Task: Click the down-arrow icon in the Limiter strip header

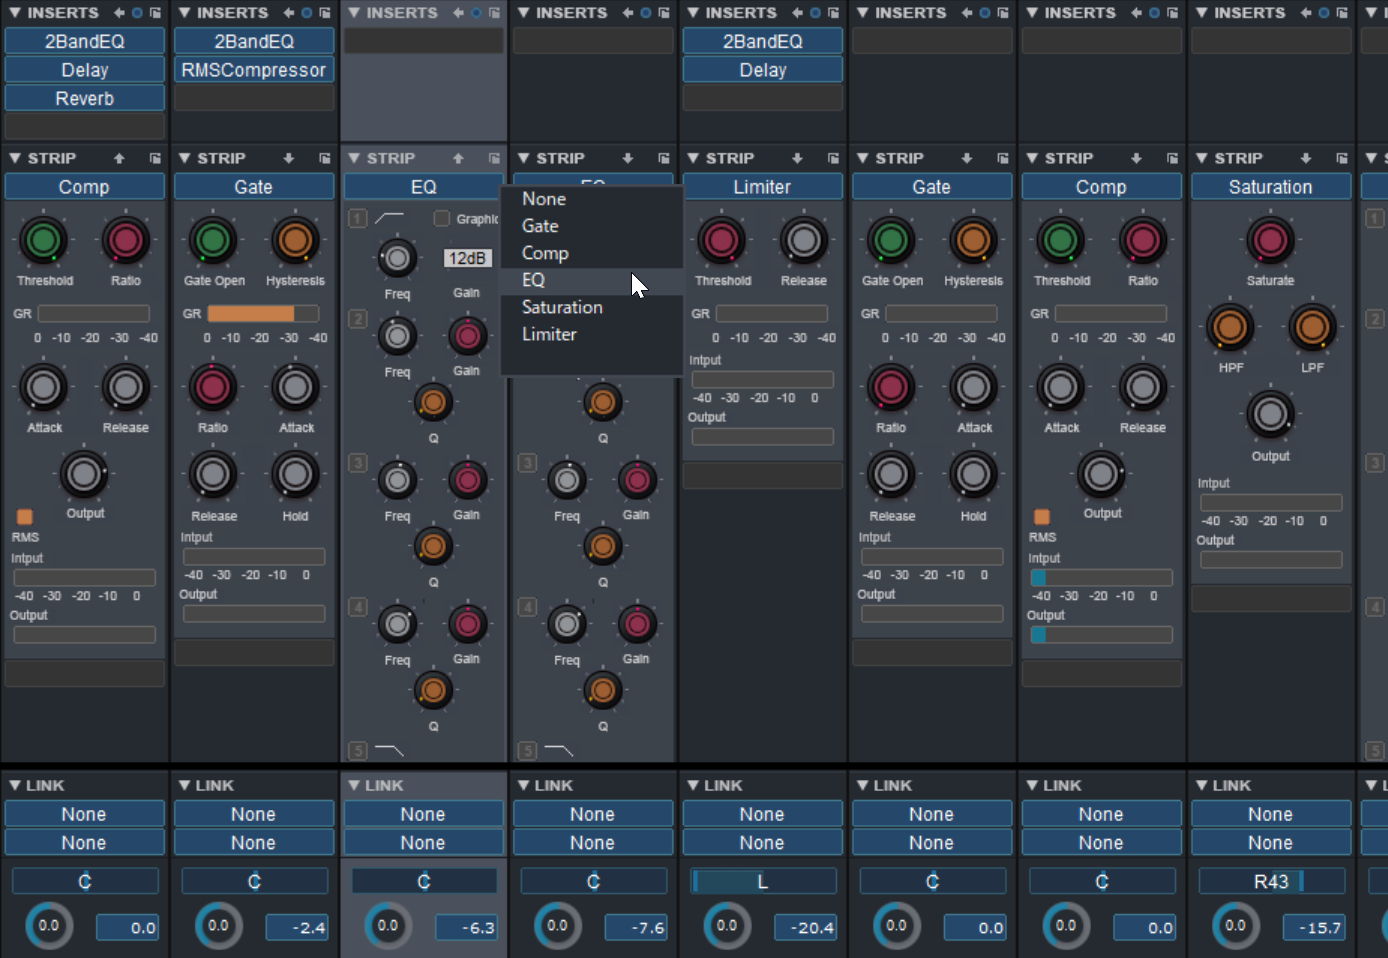Action: (797, 158)
